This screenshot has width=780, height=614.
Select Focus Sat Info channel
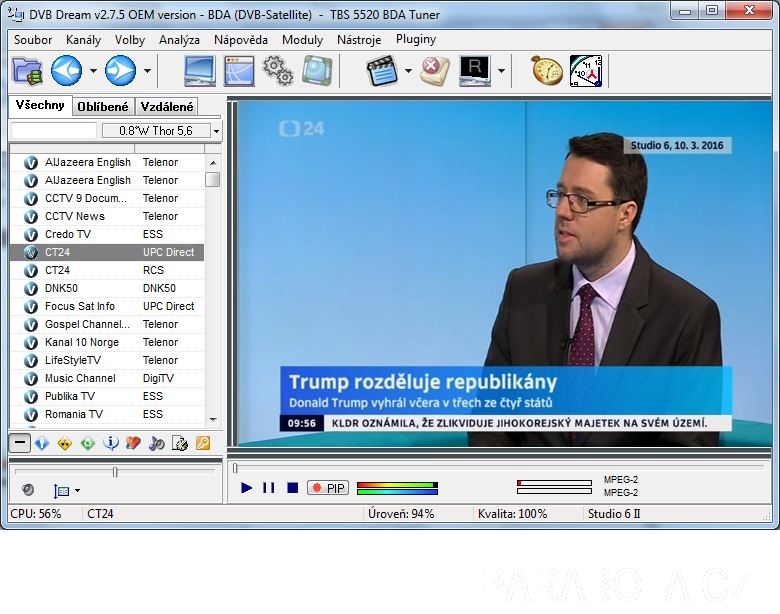point(107,306)
